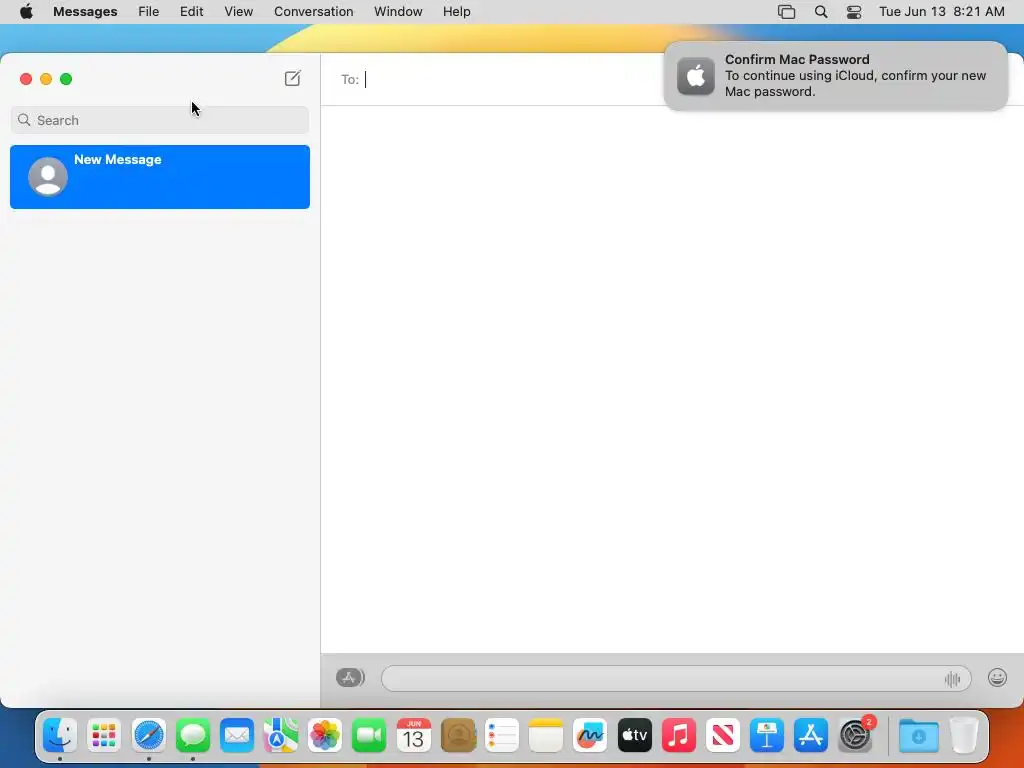Launch Maps from the Dock
Screen dimensions: 1024x768
pos(281,735)
